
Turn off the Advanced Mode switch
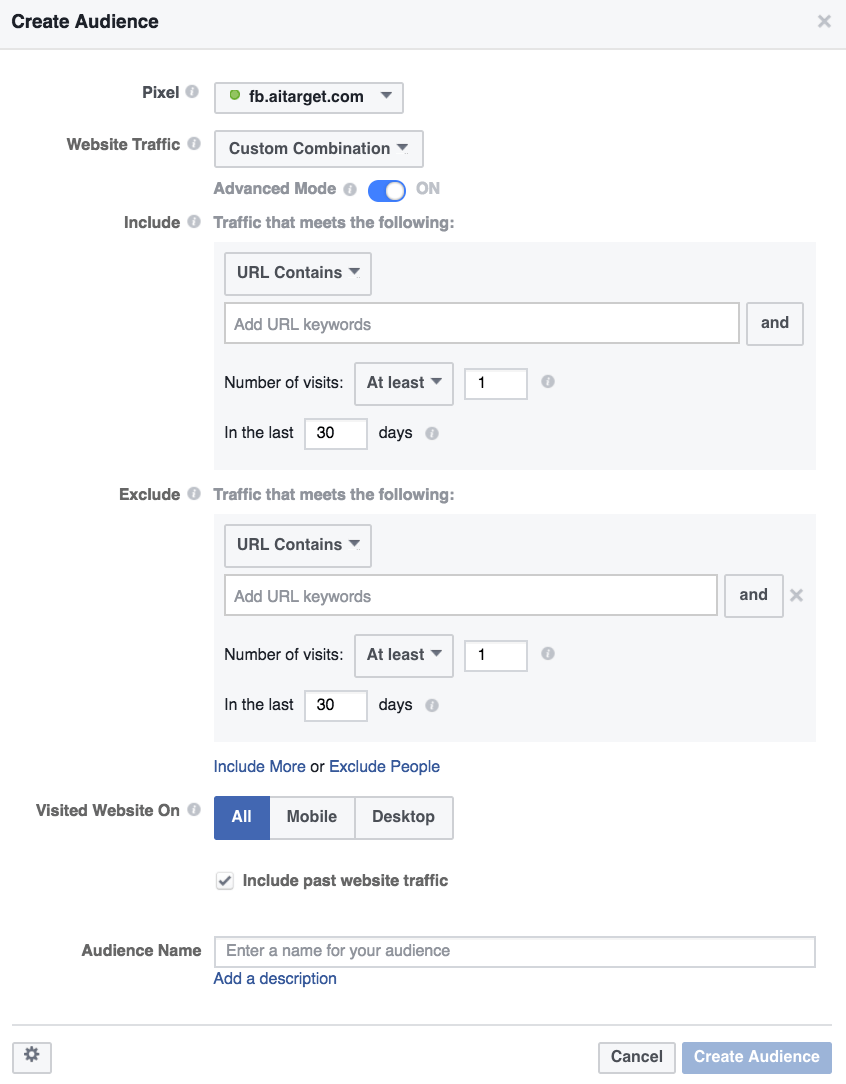[386, 190]
